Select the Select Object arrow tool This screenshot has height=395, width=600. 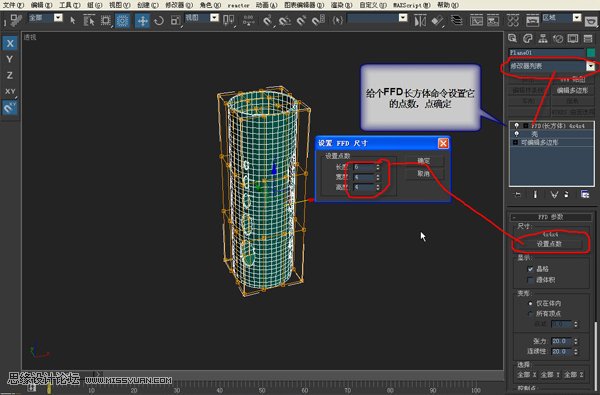(x=73, y=20)
